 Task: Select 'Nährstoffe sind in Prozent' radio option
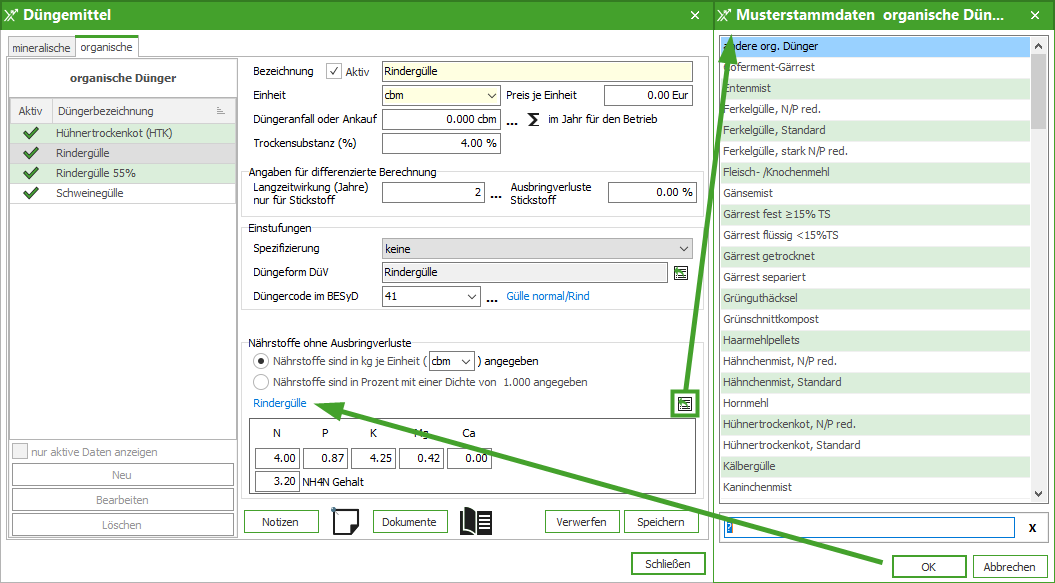click(261, 382)
